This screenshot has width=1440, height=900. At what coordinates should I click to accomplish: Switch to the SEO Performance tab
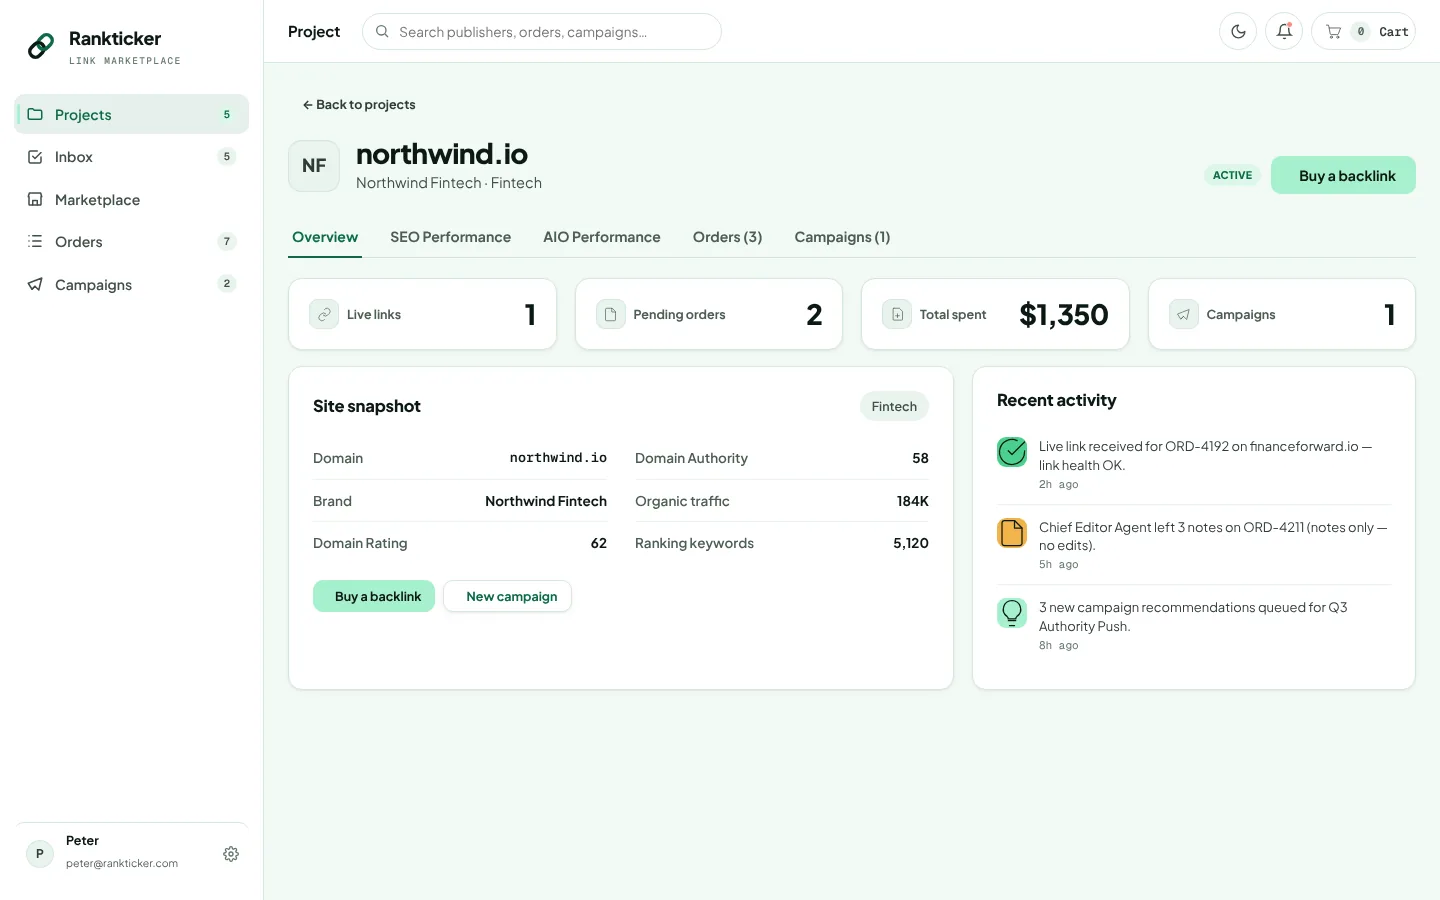(450, 237)
